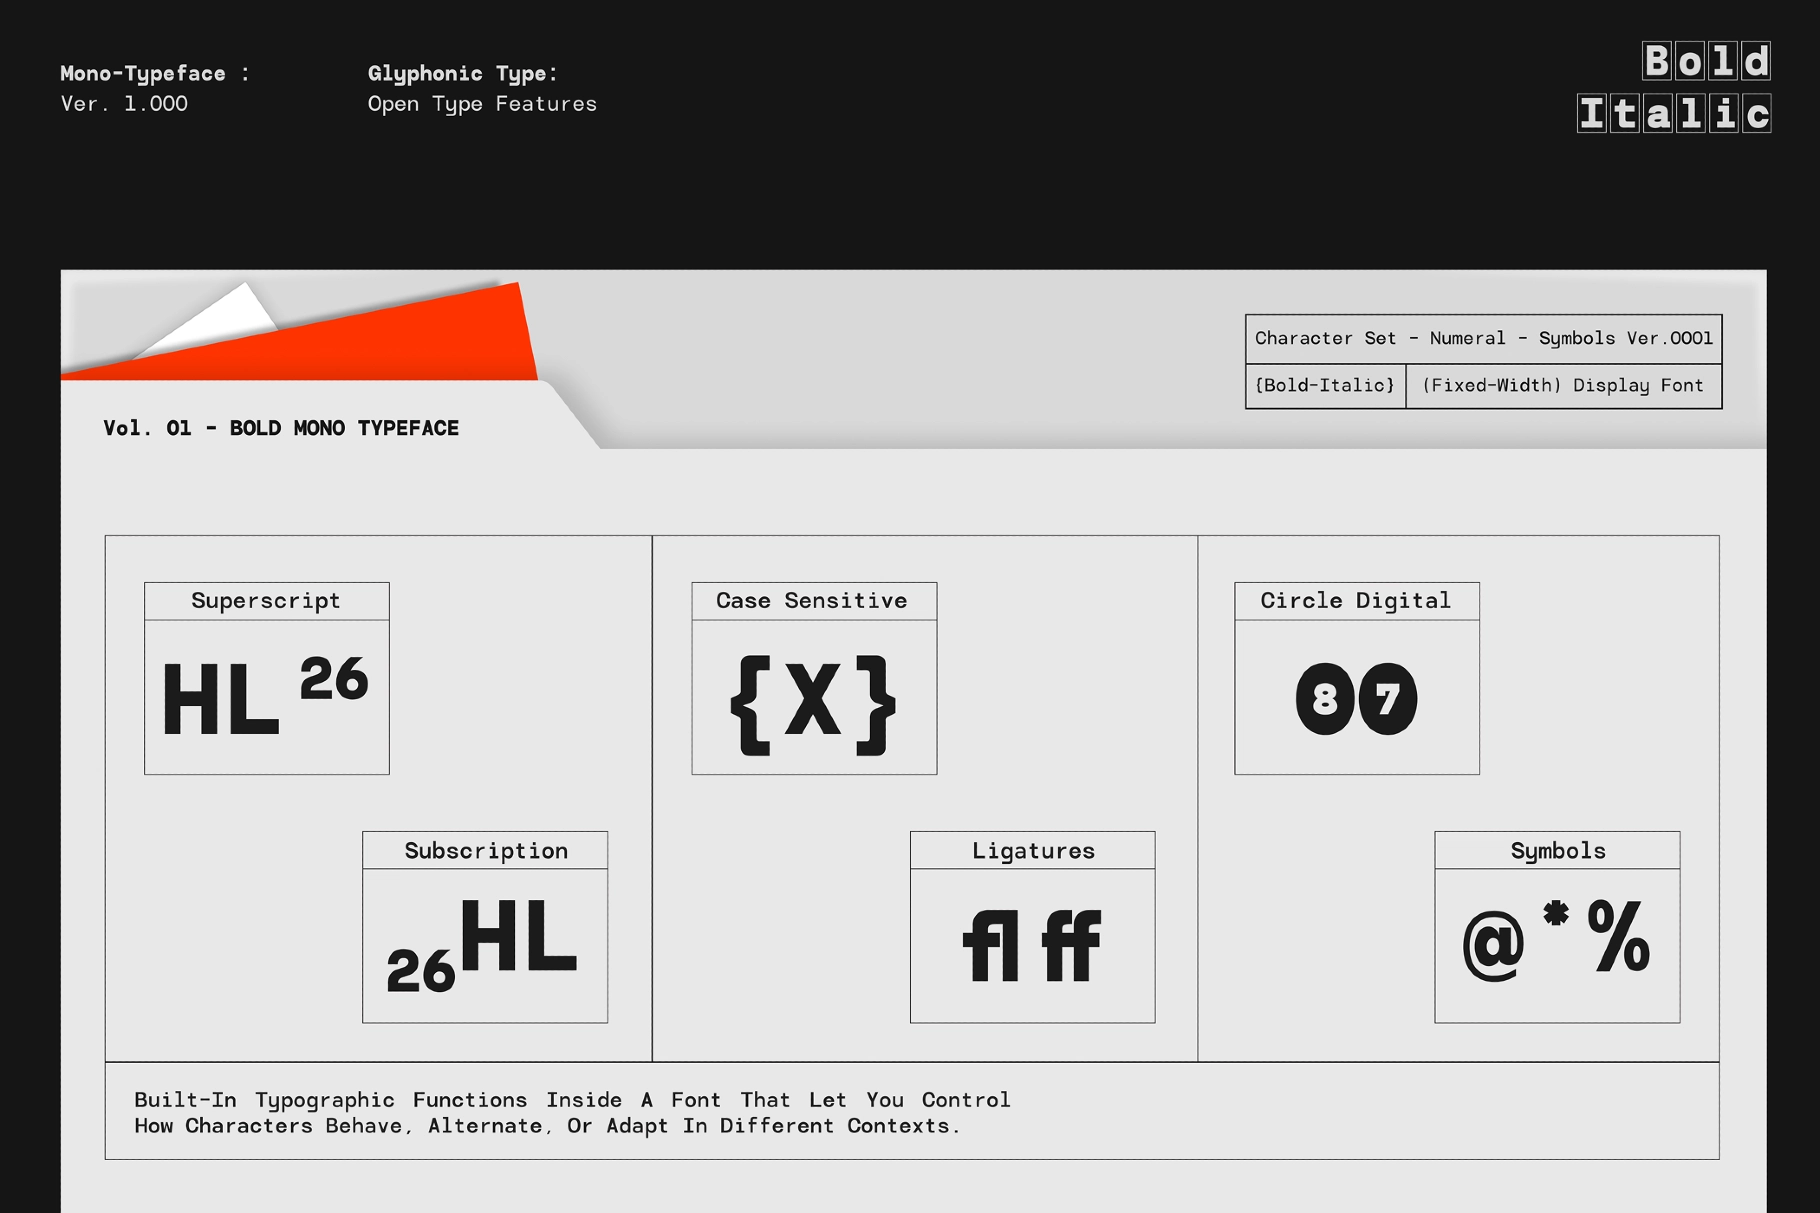1820x1213 pixels.
Task: Click the 'Circle Digital' card header
Action: [x=1357, y=601]
